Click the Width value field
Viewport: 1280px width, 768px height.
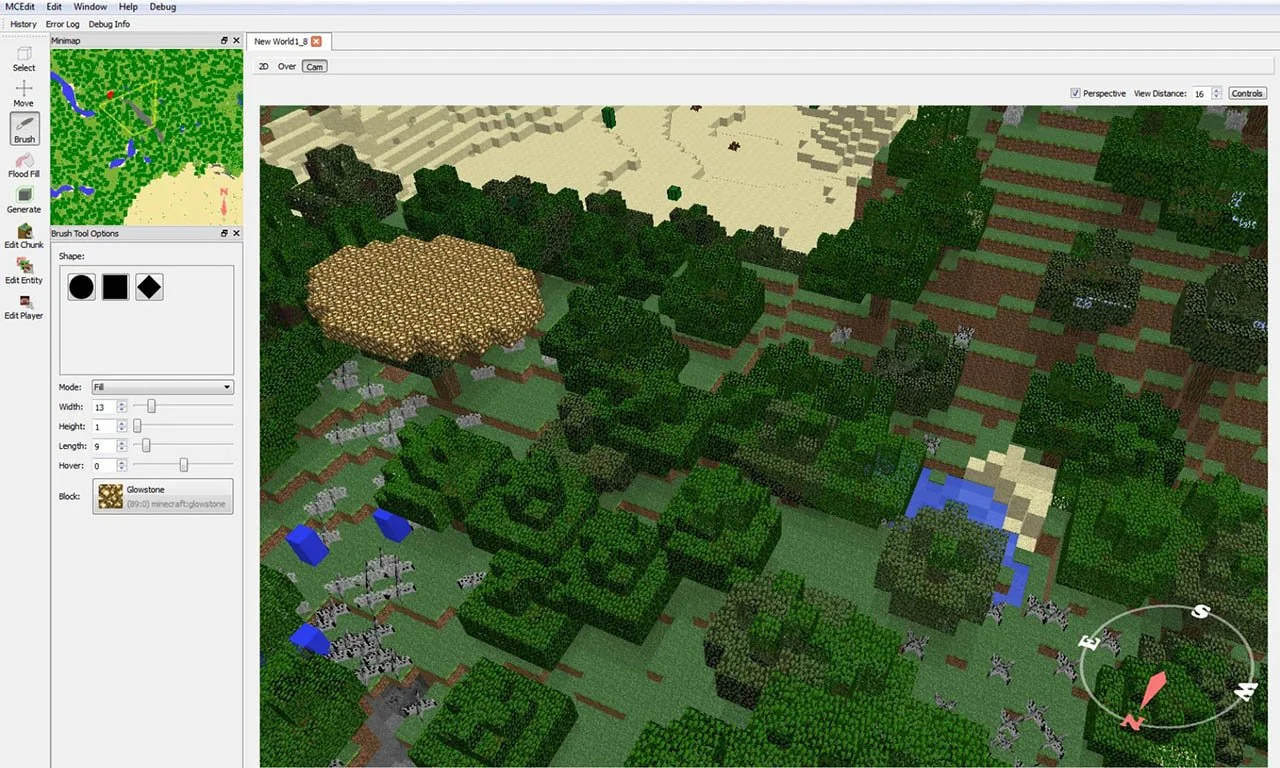[104, 407]
